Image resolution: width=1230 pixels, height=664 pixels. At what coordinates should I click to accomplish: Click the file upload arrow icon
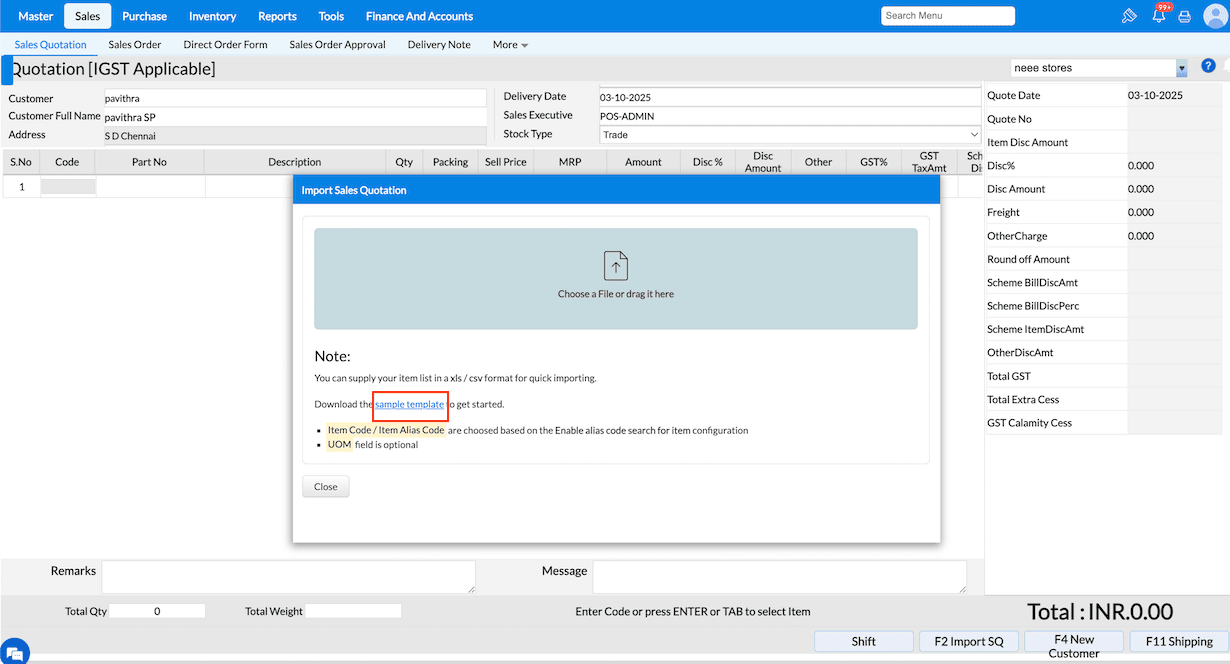[x=615, y=266]
